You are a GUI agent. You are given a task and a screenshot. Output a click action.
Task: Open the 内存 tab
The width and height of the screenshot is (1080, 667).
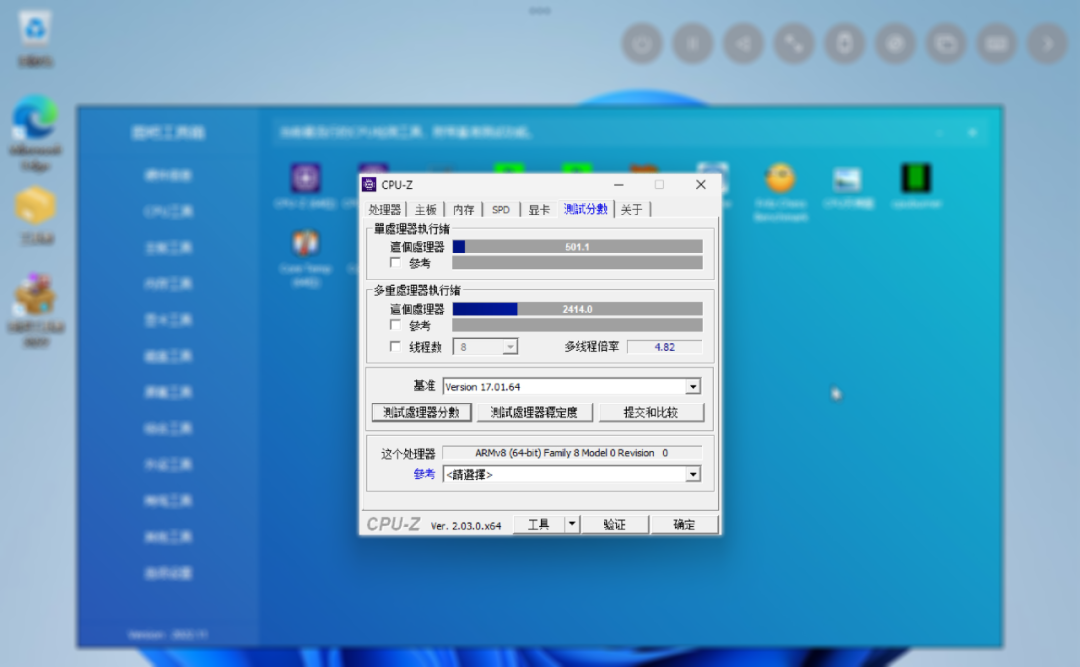464,209
